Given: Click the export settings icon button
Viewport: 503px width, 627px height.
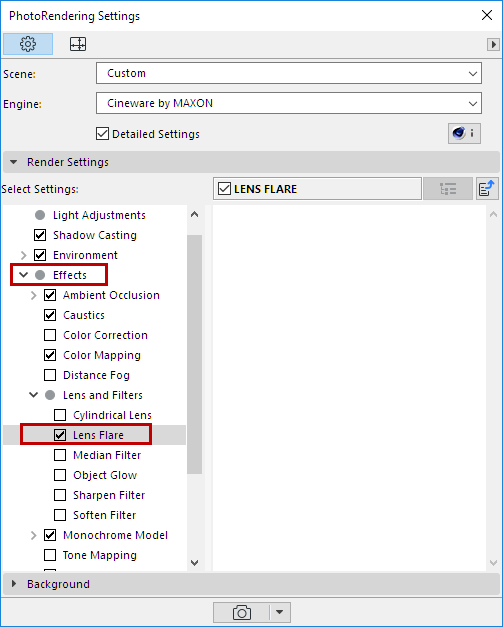Looking at the screenshot, I should point(487,189).
